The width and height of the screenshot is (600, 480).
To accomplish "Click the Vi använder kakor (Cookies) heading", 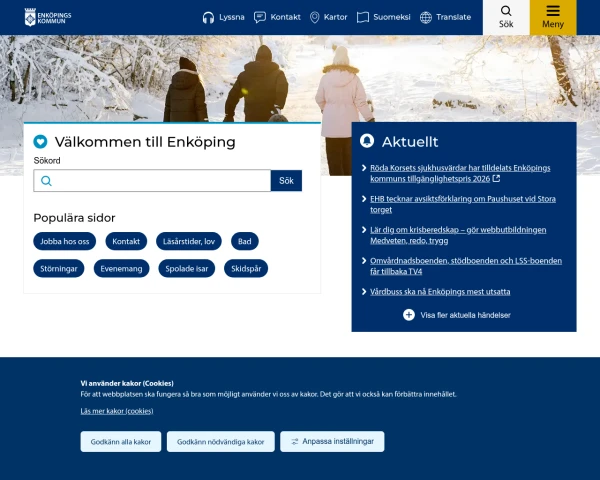I will (x=127, y=383).
